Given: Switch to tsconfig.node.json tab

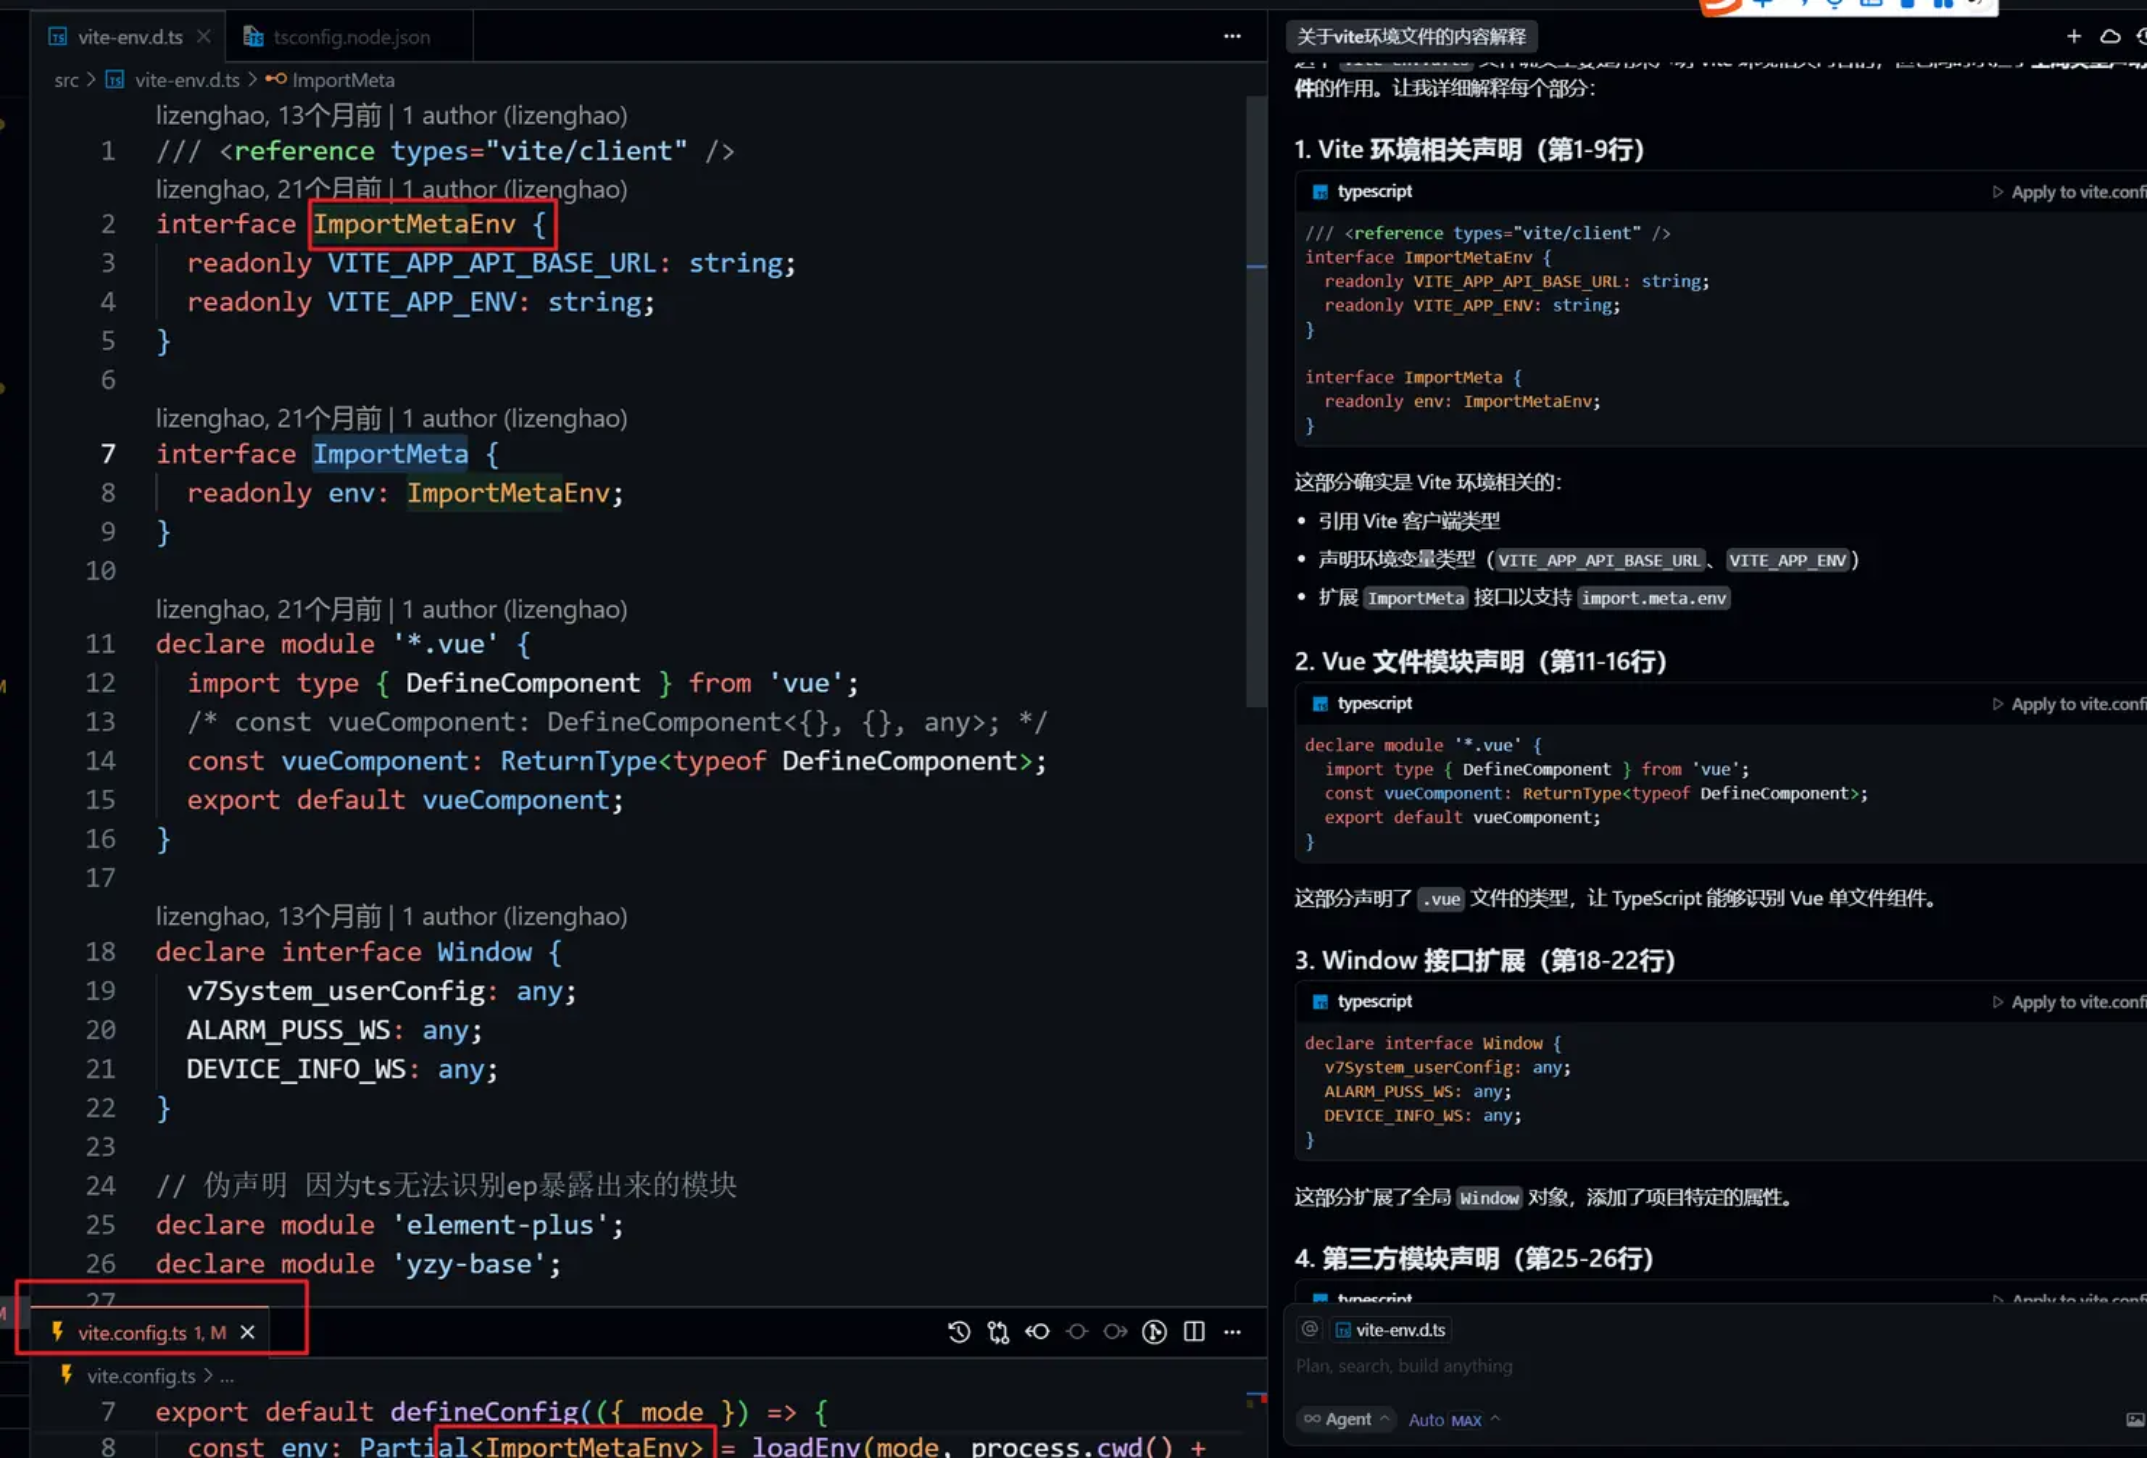Looking at the screenshot, I should (x=350, y=37).
